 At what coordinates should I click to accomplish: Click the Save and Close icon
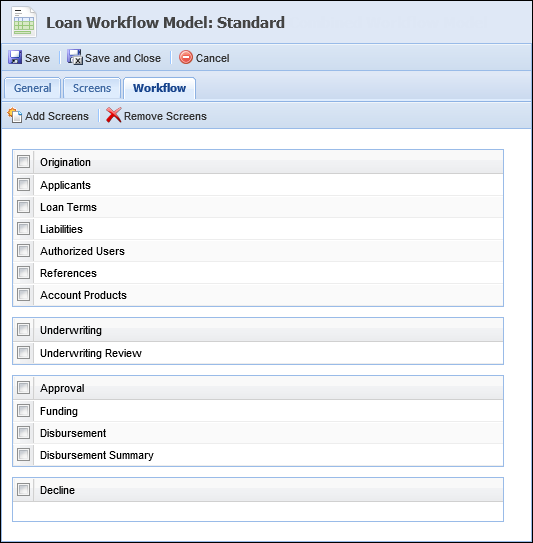coord(75,57)
